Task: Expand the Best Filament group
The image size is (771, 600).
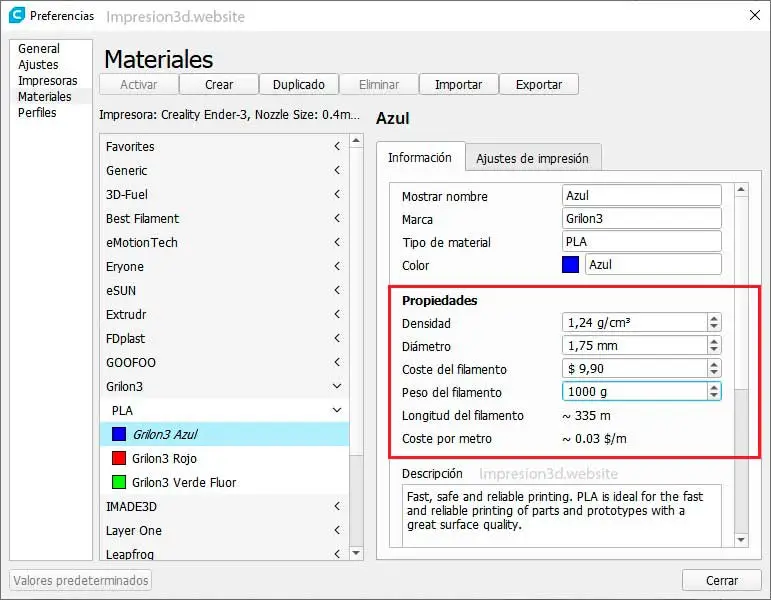Action: [x=337, y=218]
